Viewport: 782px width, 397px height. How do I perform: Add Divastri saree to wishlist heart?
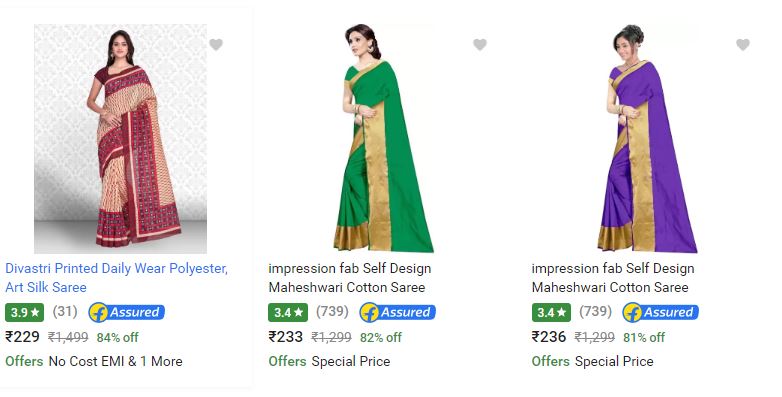click(x=216, y=44)
